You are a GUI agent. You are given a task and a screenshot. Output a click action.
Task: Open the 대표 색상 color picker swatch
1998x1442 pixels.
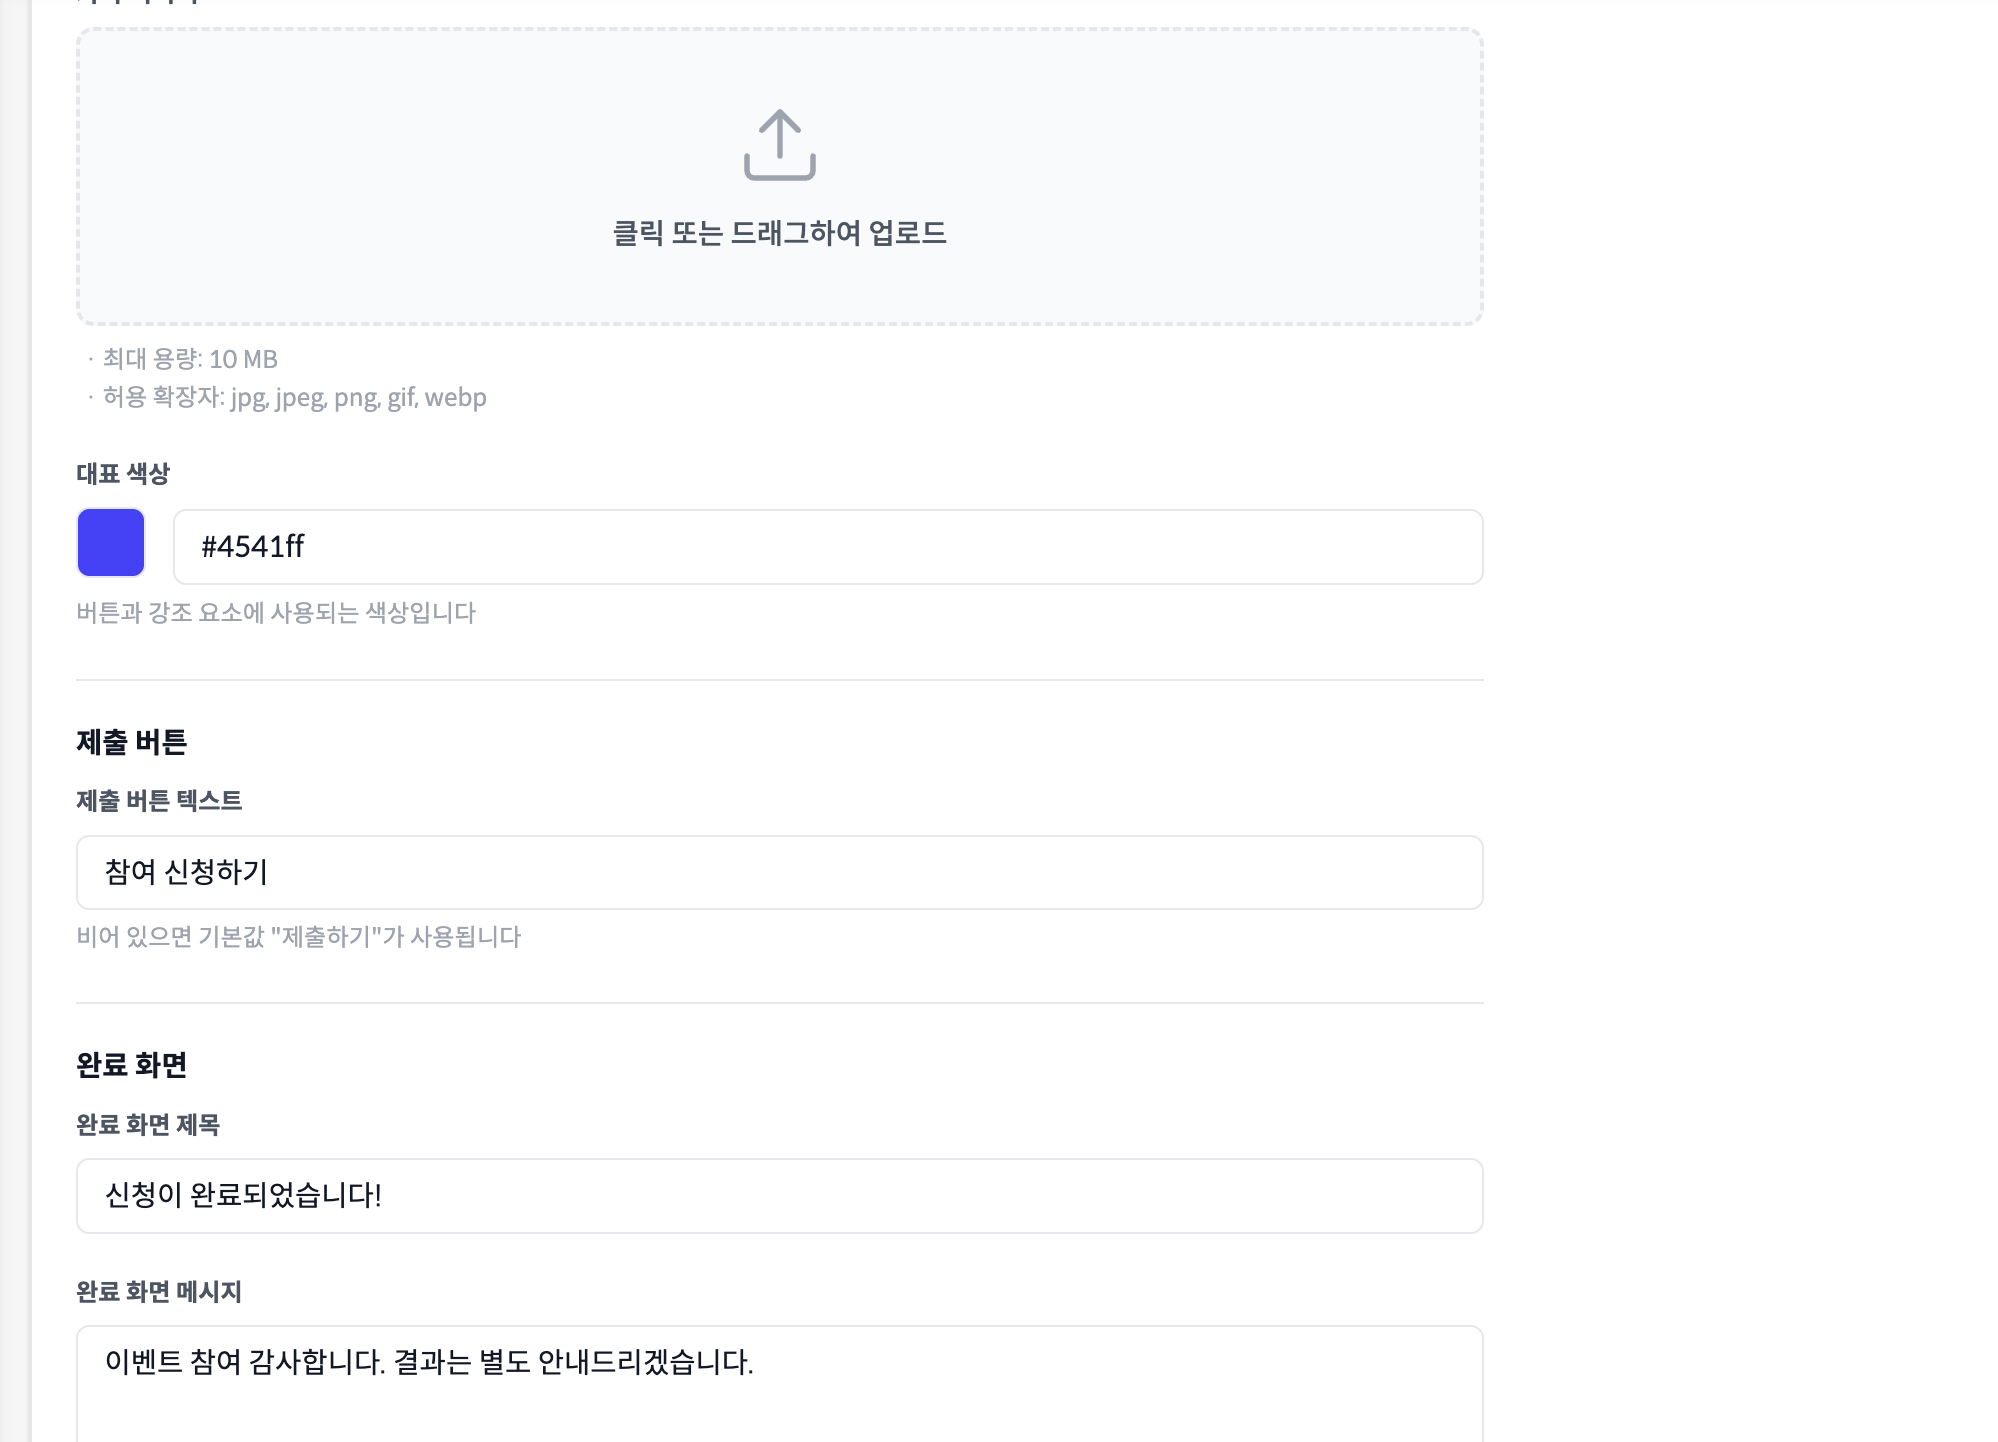point(111,543)
